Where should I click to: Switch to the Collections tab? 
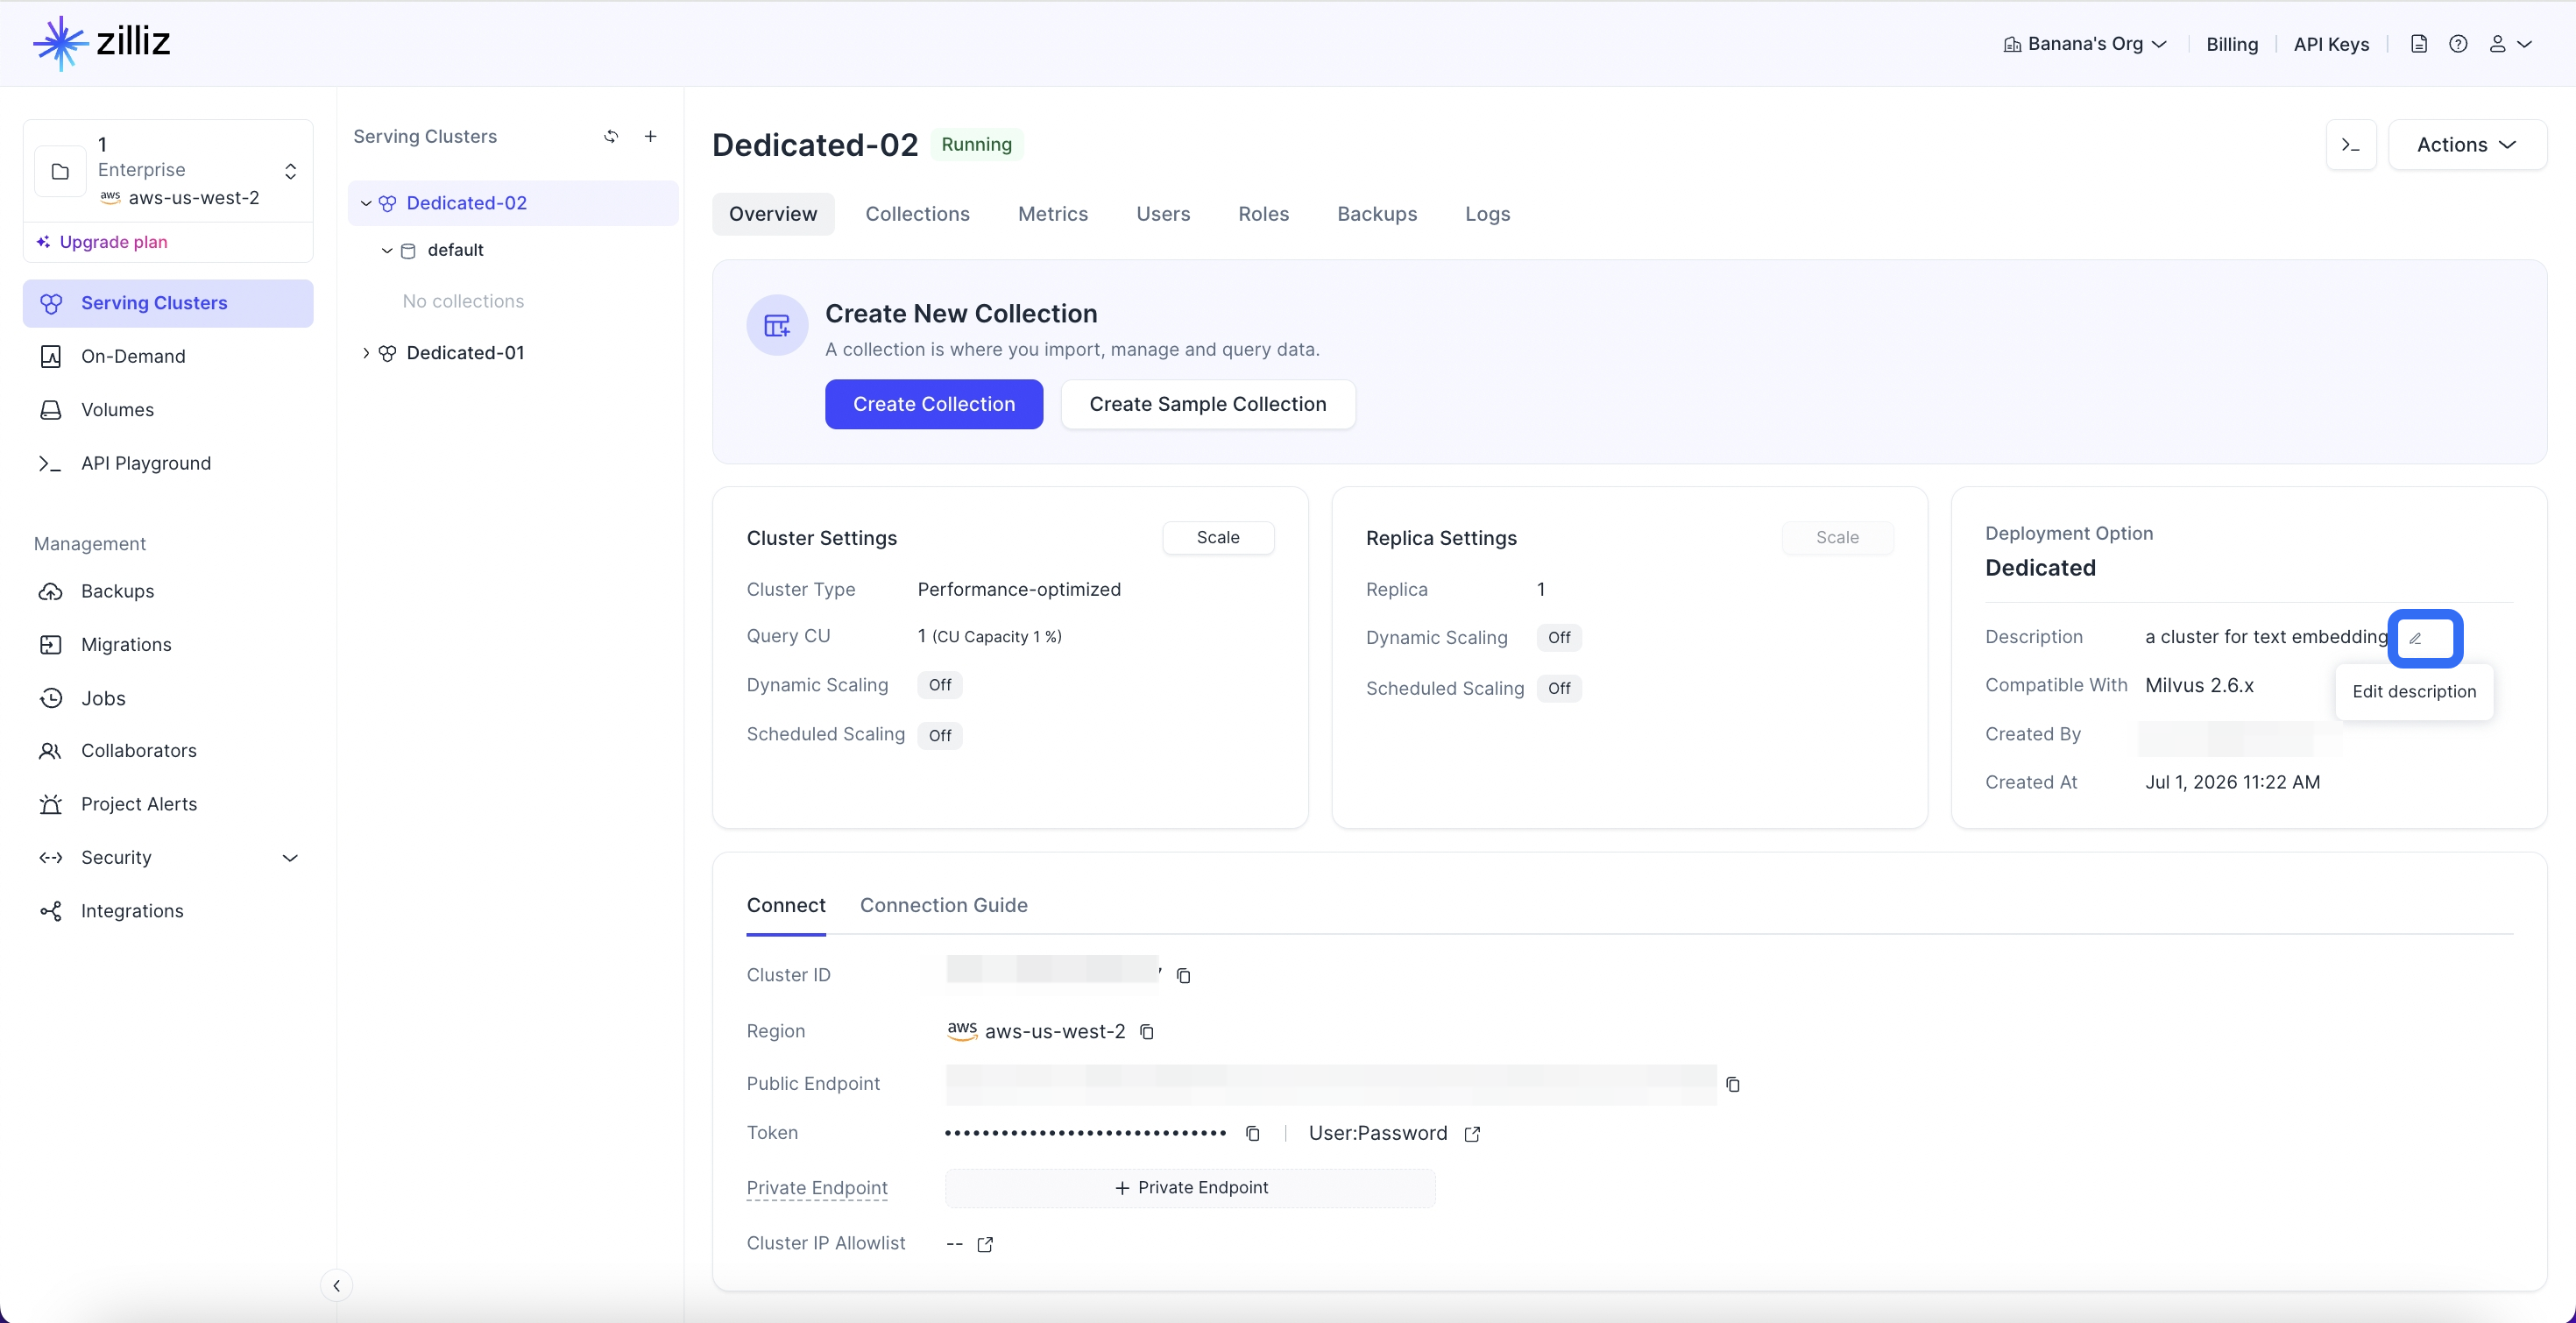click(917, 214)
